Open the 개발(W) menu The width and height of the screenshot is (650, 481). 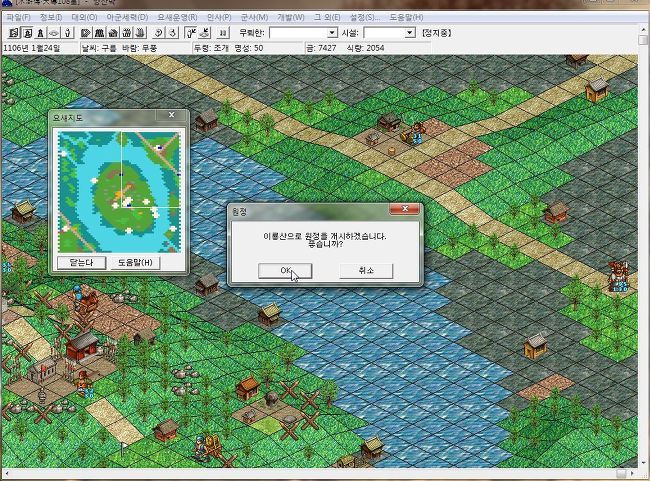[x=291, y=17]
